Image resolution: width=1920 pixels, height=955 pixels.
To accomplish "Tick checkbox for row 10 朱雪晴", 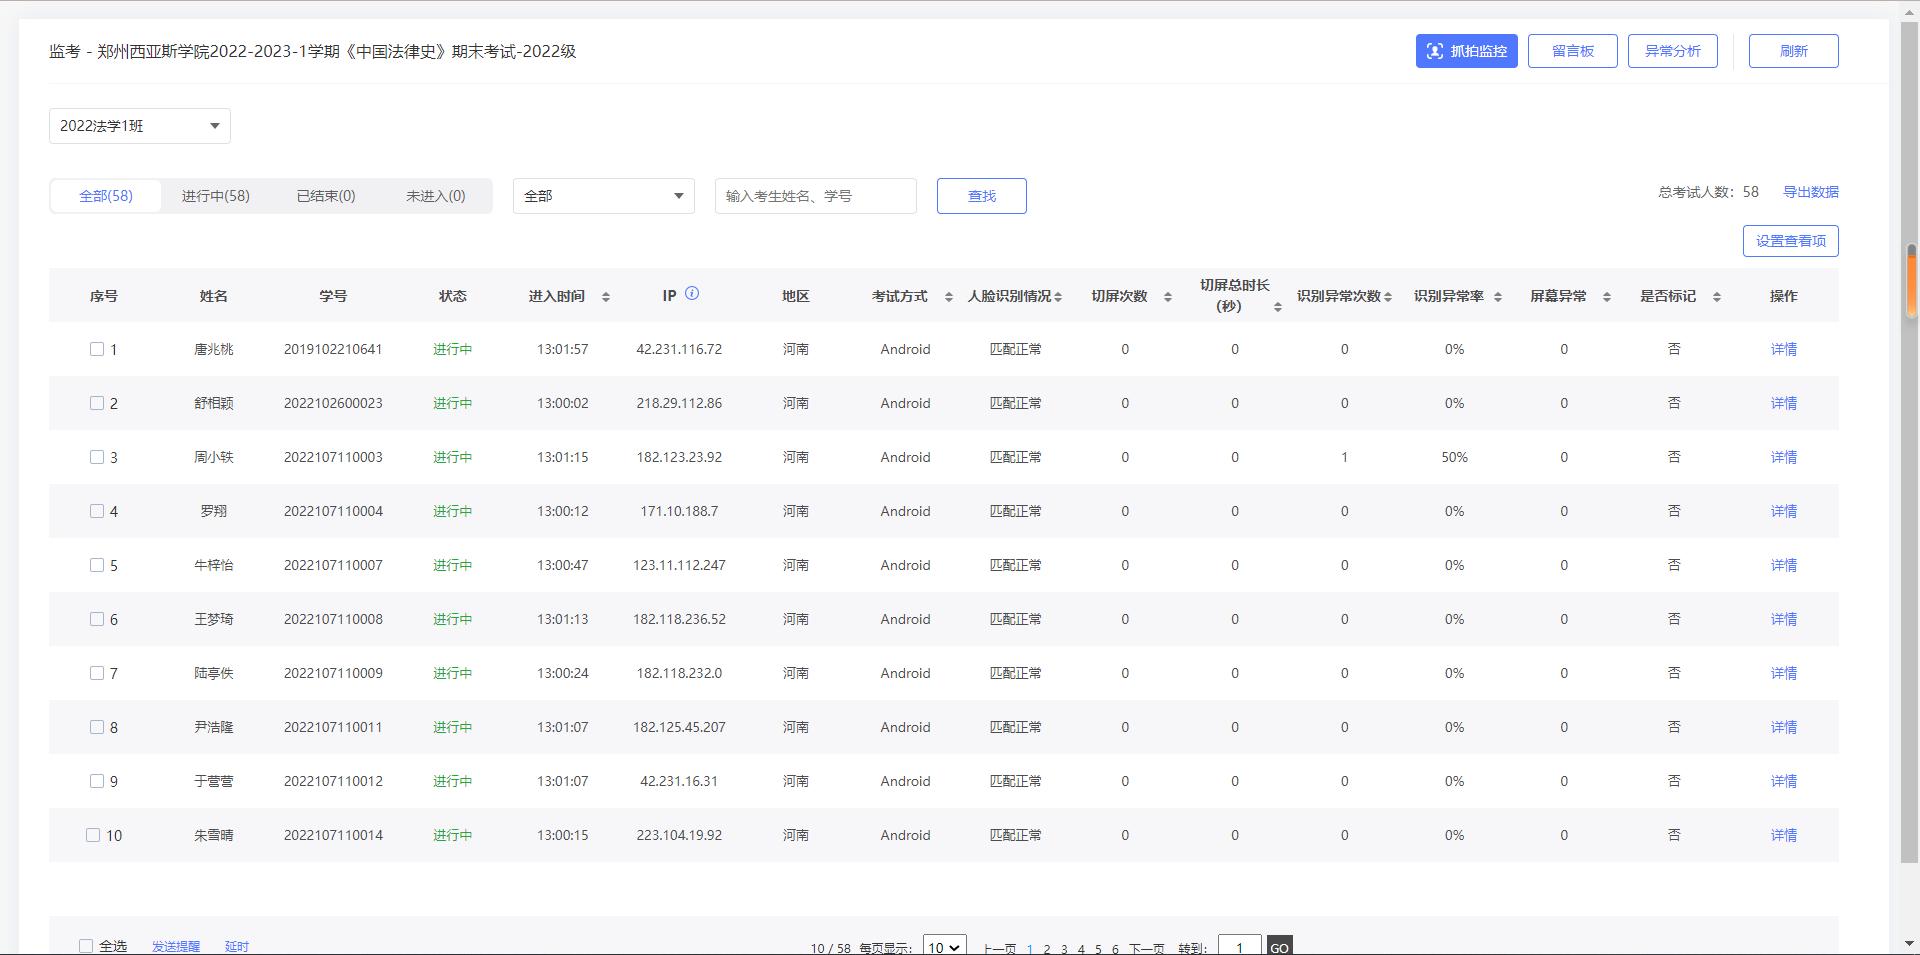I will pyautogui.click(x=93, y=835).
